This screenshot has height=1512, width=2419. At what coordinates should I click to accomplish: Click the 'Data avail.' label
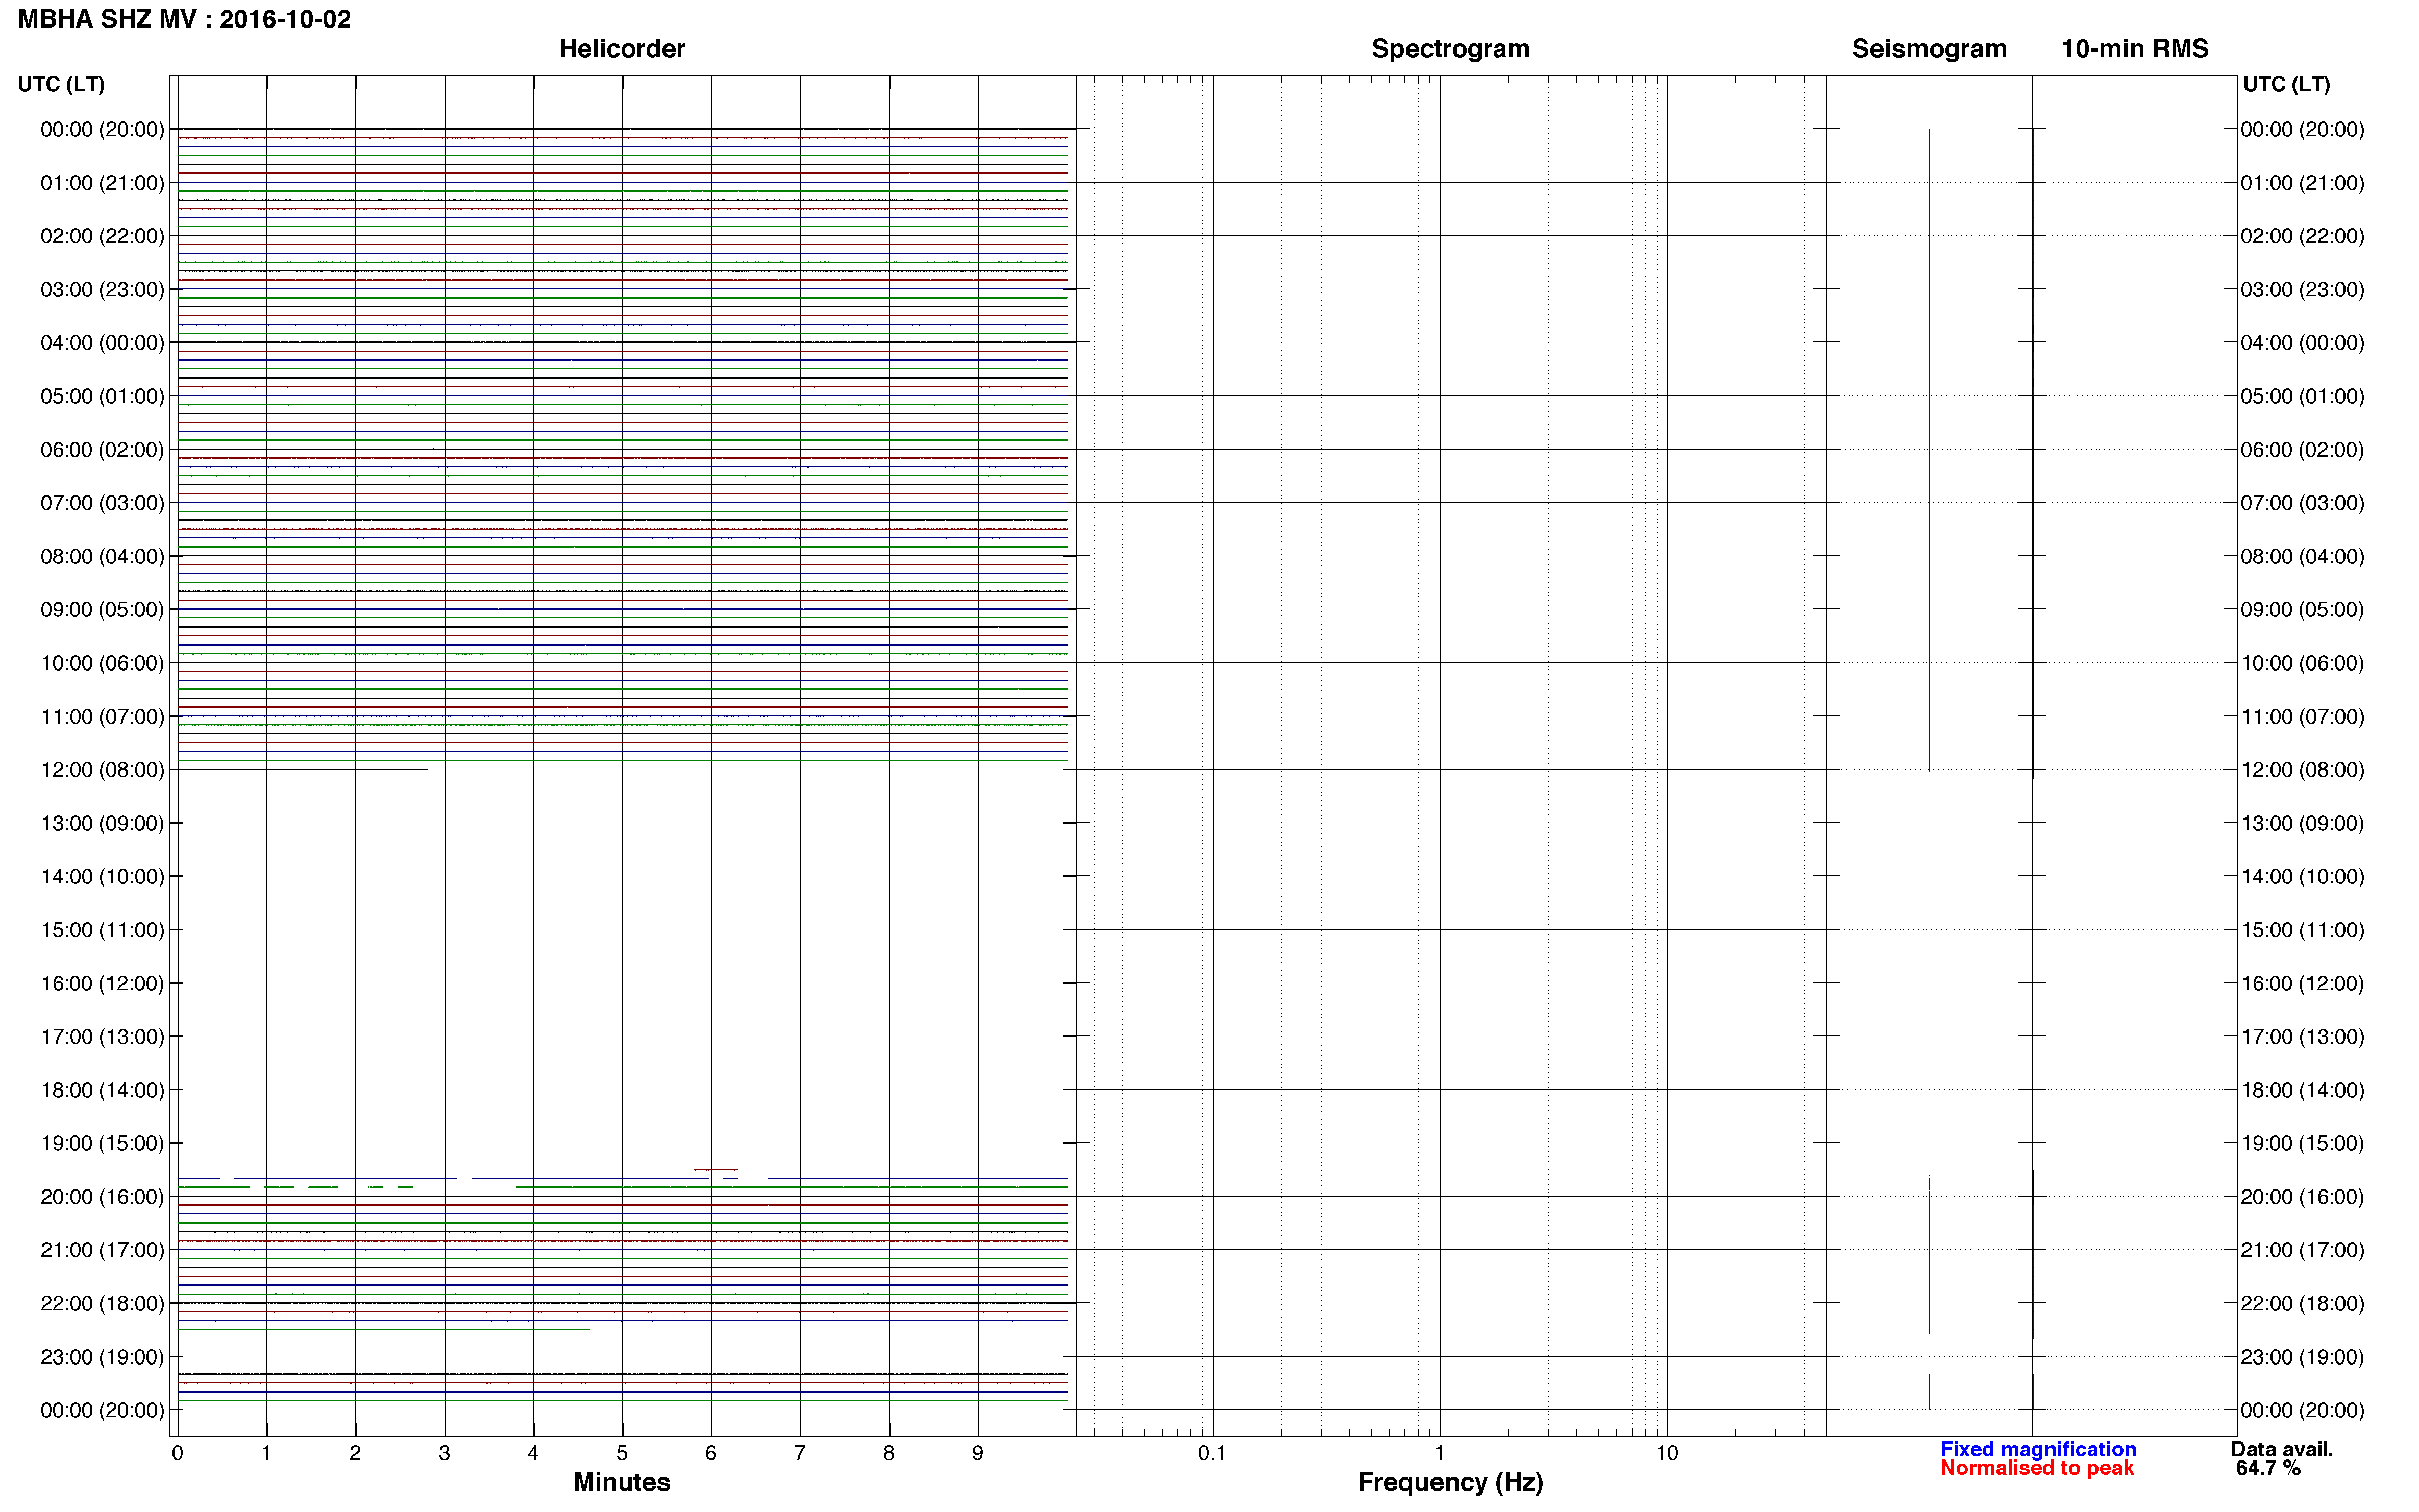pyautogui.click(x=2282, y=1449)
